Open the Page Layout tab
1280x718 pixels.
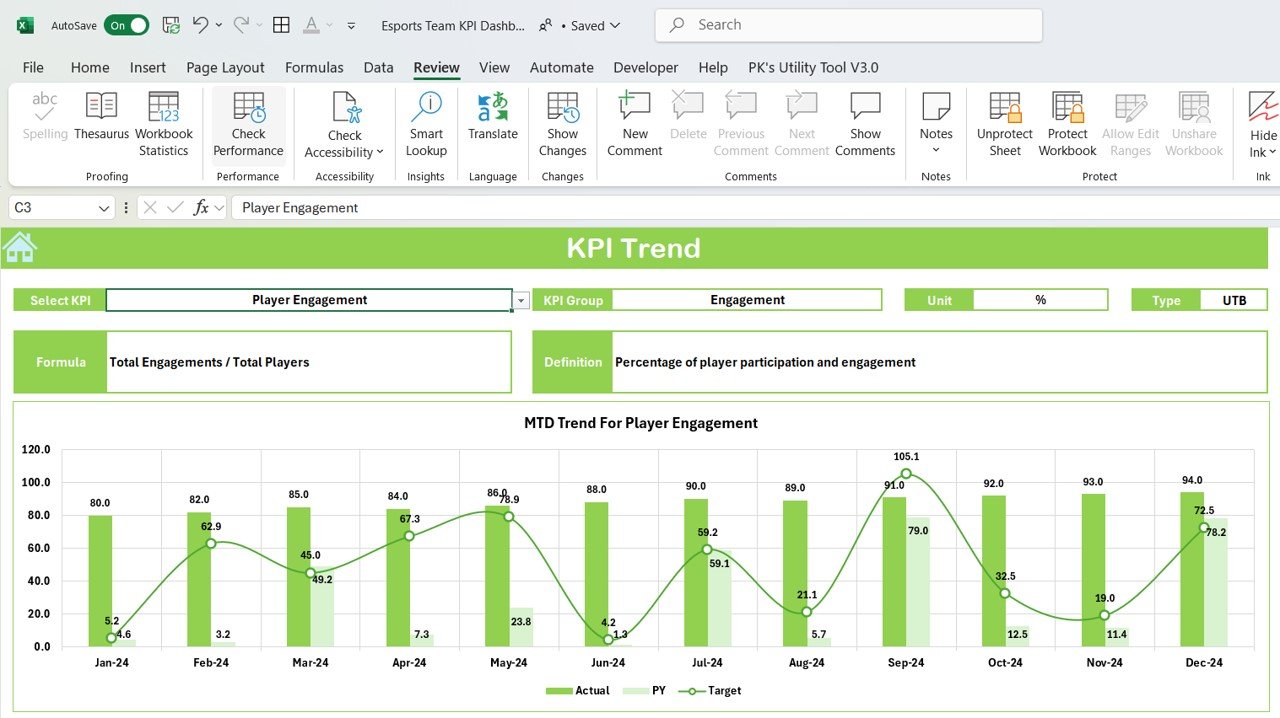[226, 67]
